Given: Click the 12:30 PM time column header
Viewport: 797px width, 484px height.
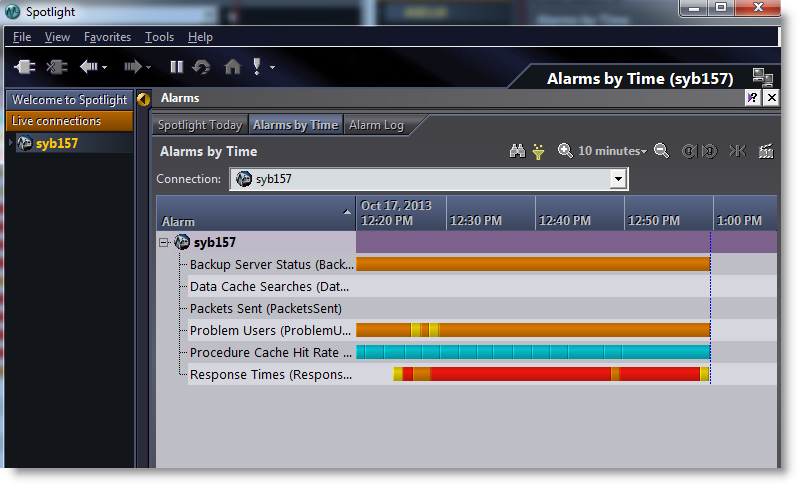Looking at the screenshot, I should (x=491, y=214).
